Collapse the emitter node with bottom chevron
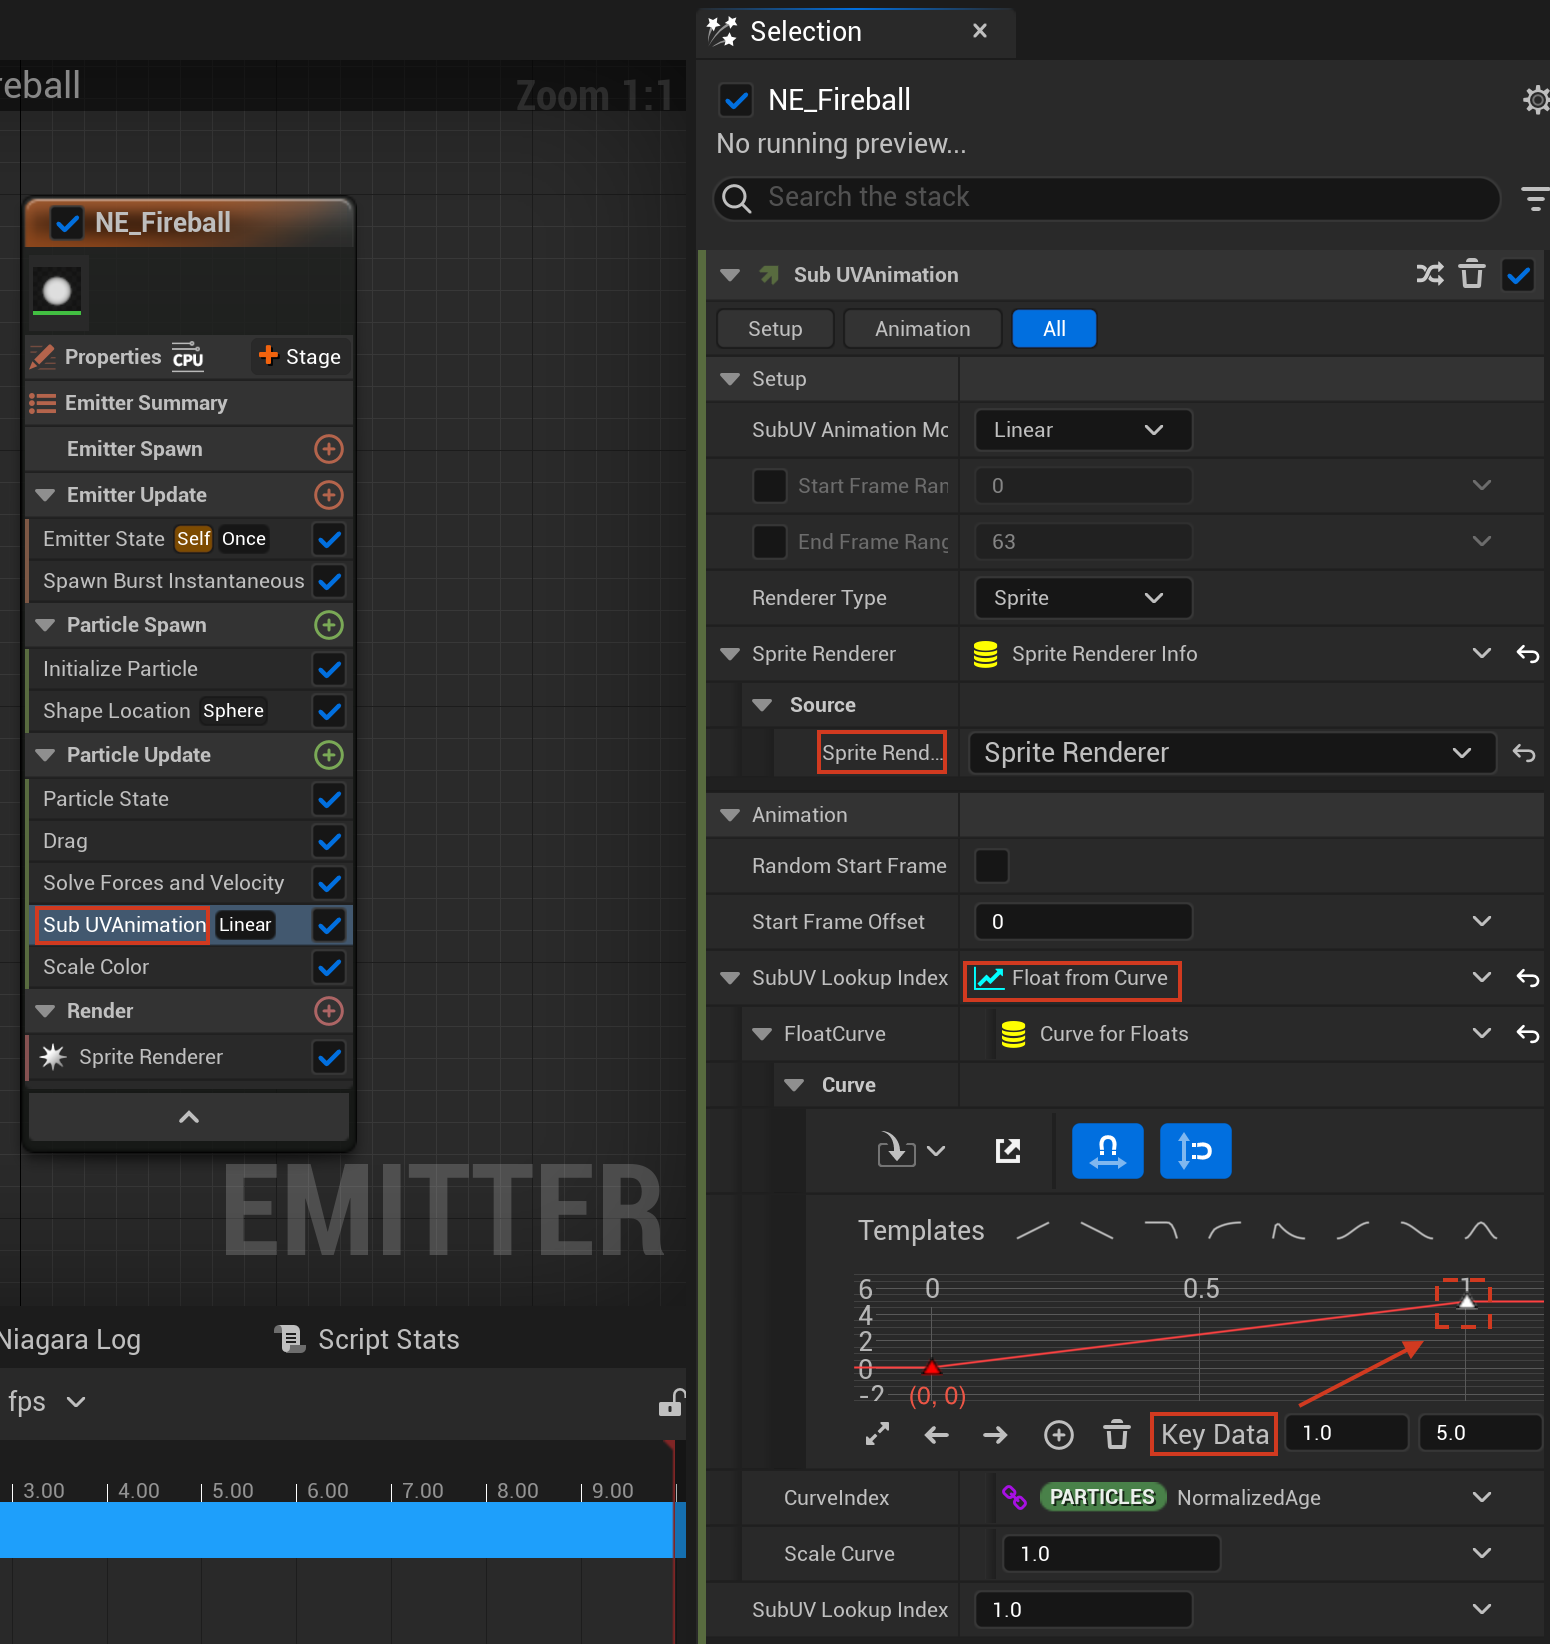This screenshot has height=1644, width=1550. coord(189,1117)
